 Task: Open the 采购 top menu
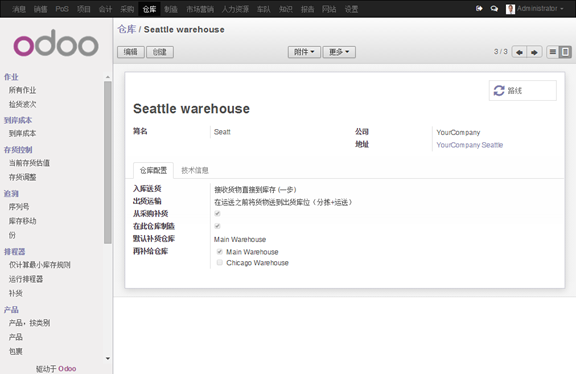127,9
